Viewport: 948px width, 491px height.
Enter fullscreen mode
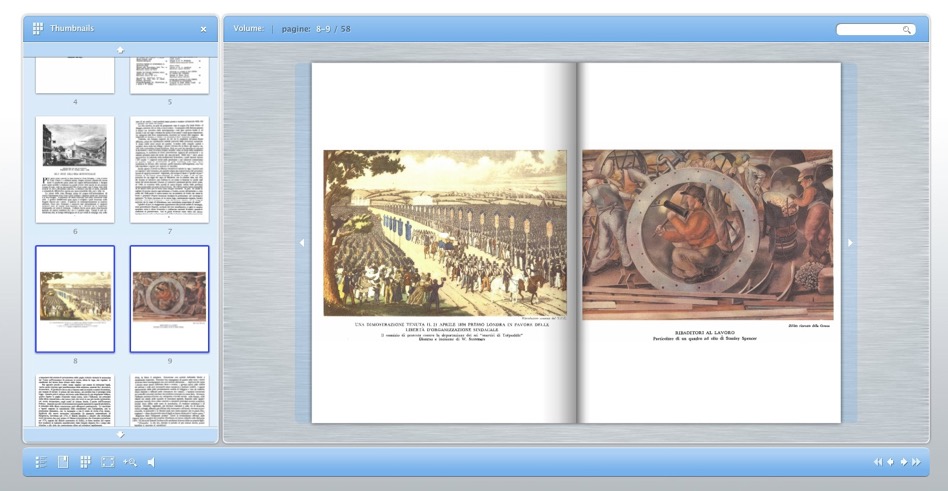[107, 462]
